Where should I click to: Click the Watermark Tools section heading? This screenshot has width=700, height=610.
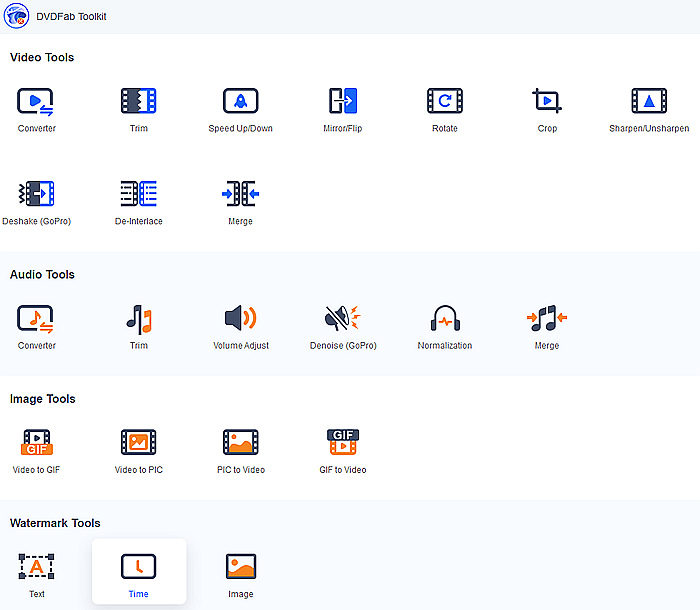pyautogui.click(x=55, y=523)
